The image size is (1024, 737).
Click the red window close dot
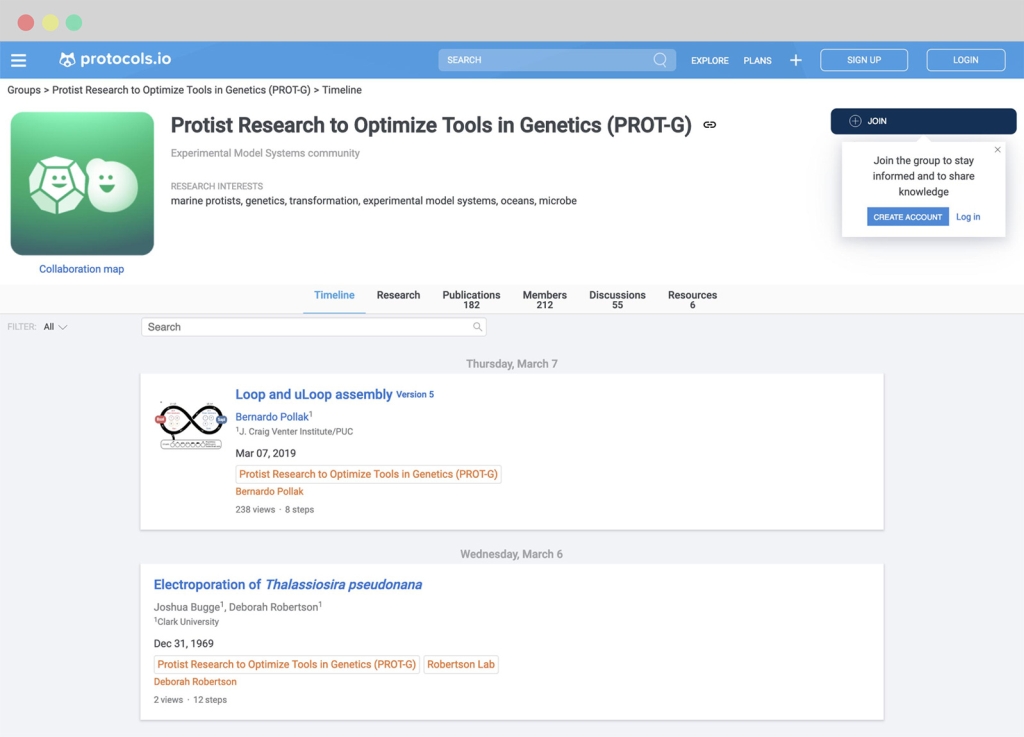pos(25,23)
